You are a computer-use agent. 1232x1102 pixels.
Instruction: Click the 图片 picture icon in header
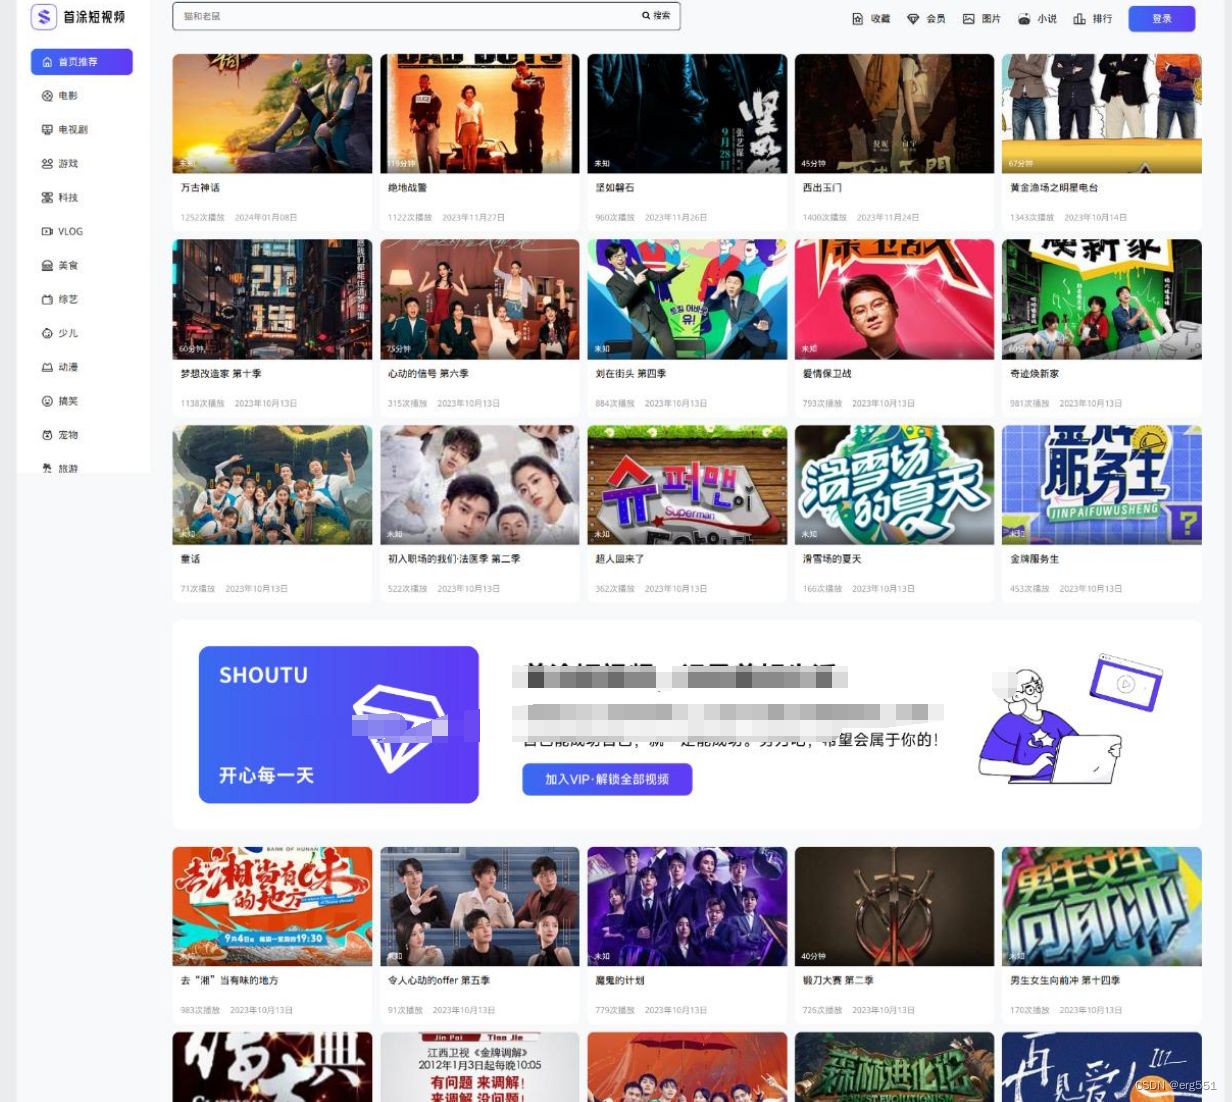click(x=968, y=19)
